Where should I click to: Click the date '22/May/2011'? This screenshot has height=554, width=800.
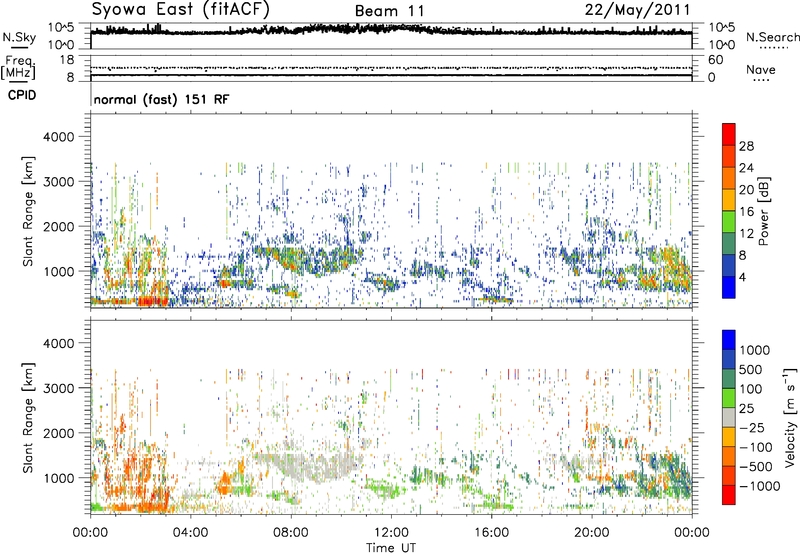pyautogui.click(x=637, y=9)
